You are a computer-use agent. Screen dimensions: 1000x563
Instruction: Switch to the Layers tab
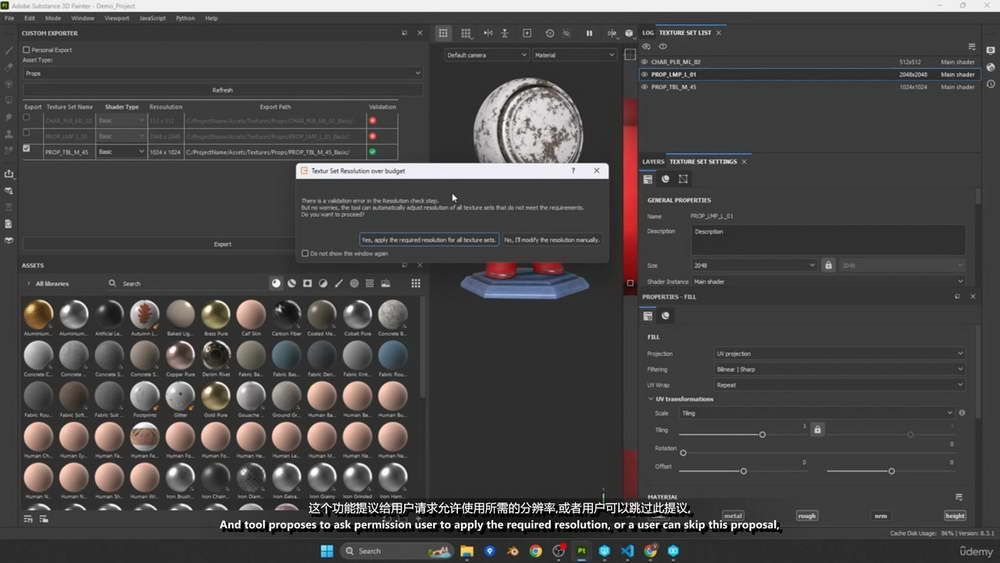tap(653, 162)
